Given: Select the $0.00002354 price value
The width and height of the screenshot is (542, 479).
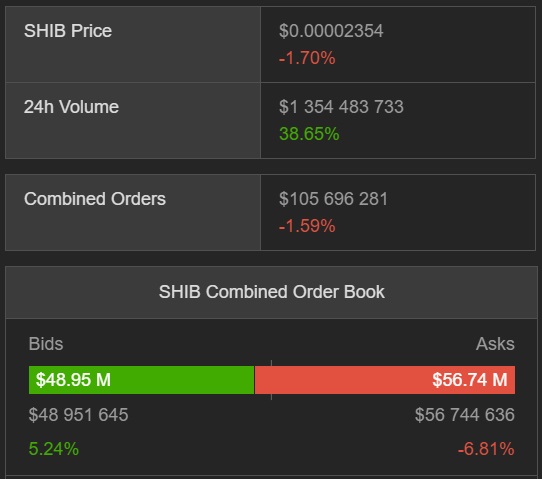Looking at the screenshot, I should [331, 31].
